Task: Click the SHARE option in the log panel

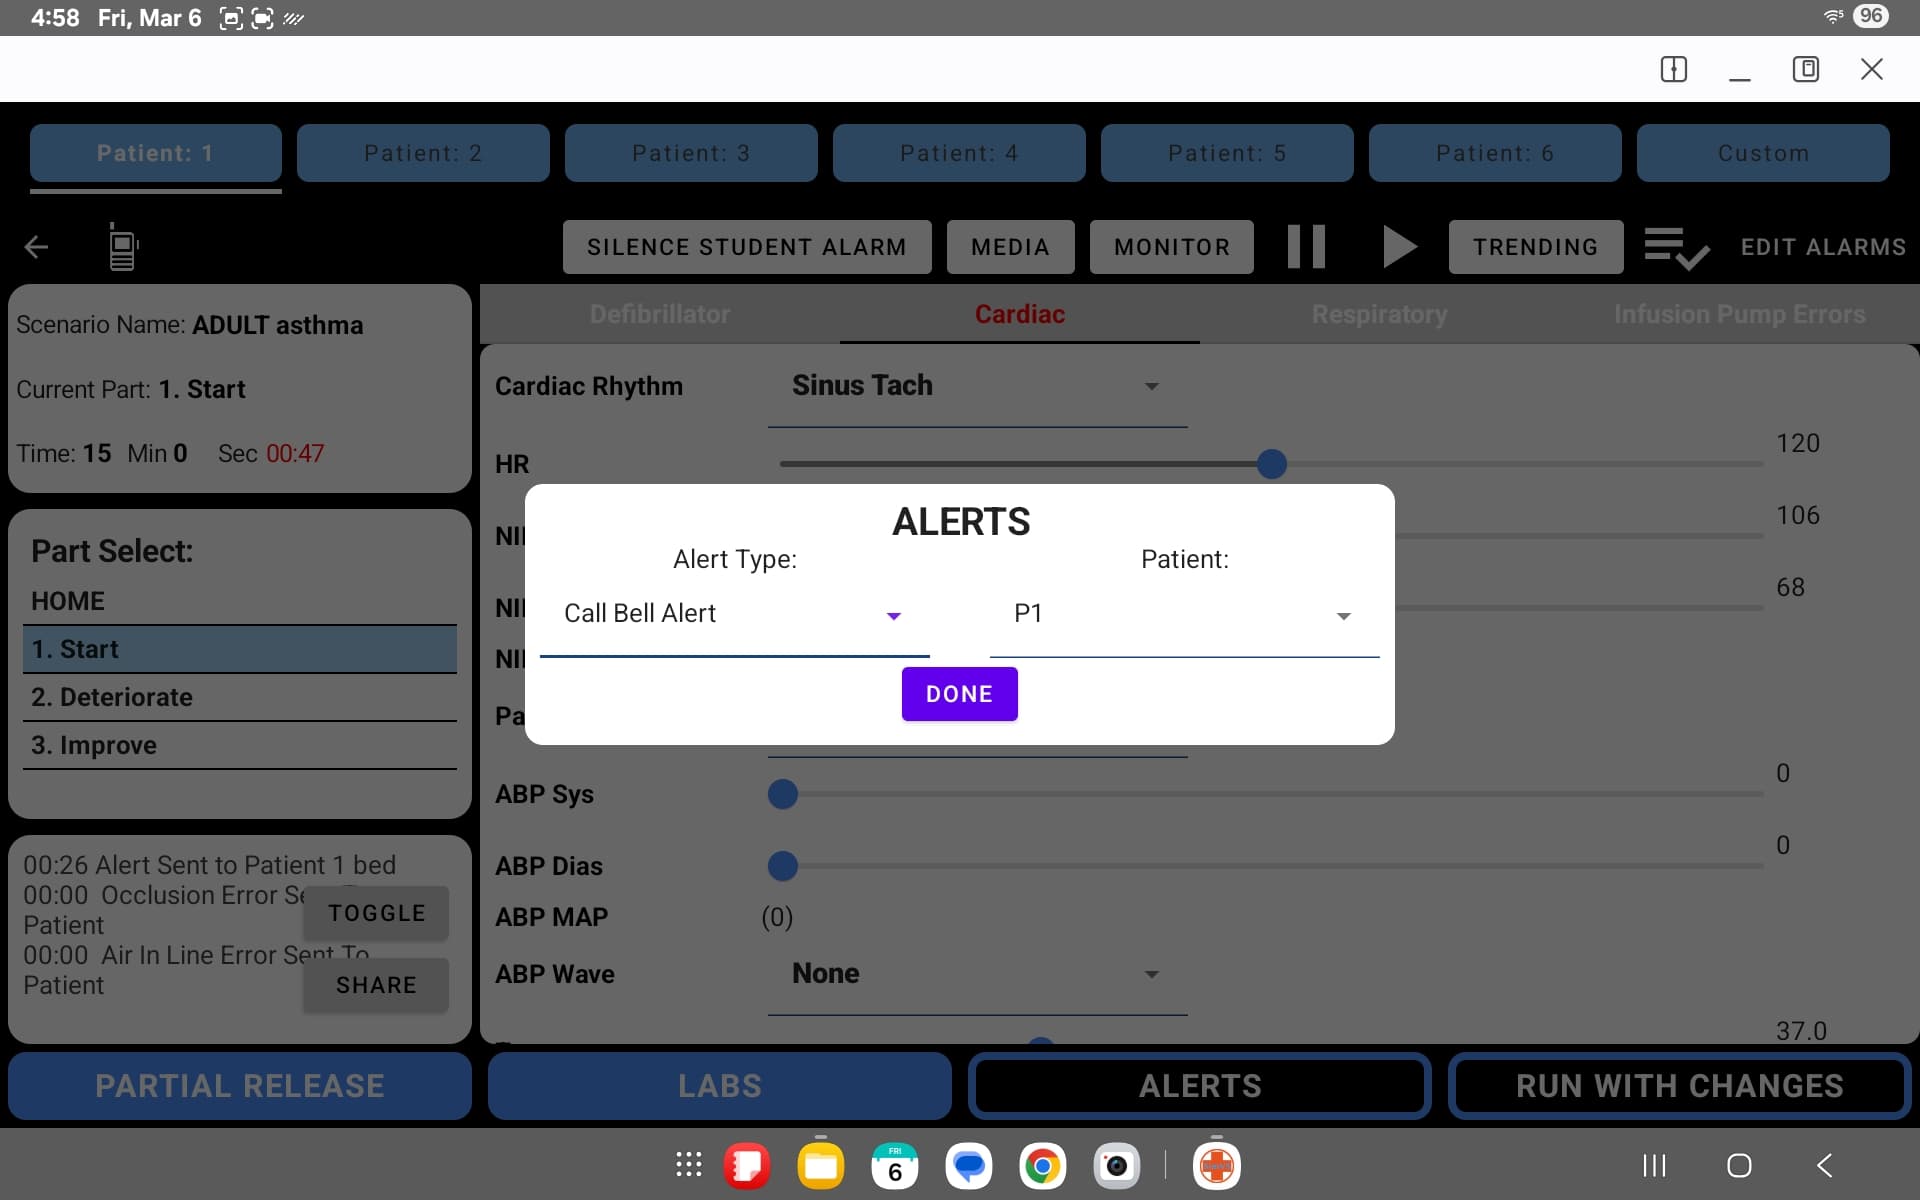Action: (375, 985)
